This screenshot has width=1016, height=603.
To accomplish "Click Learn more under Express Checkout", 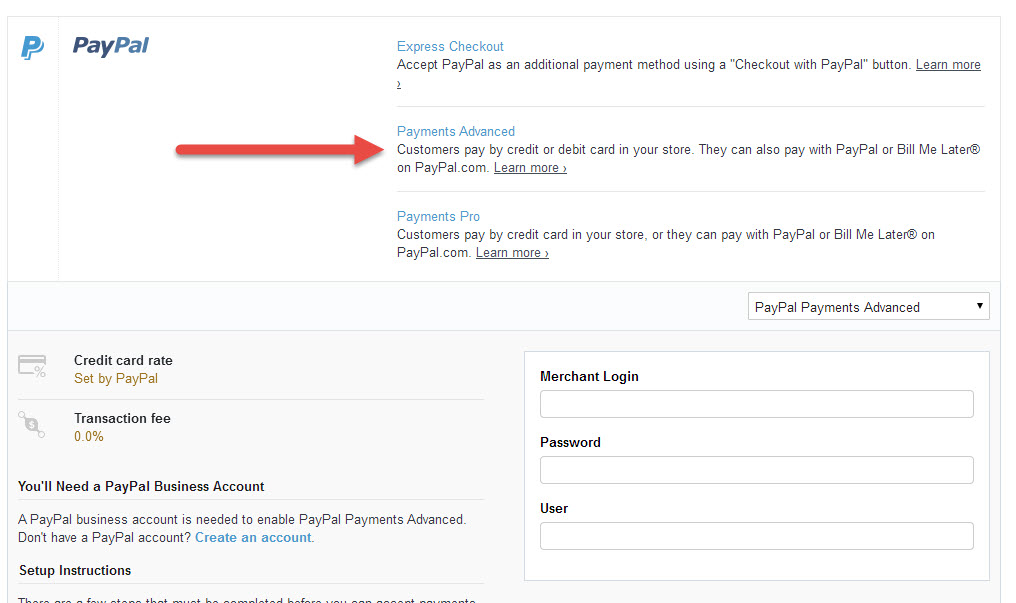I will click(x=948, y=65).
